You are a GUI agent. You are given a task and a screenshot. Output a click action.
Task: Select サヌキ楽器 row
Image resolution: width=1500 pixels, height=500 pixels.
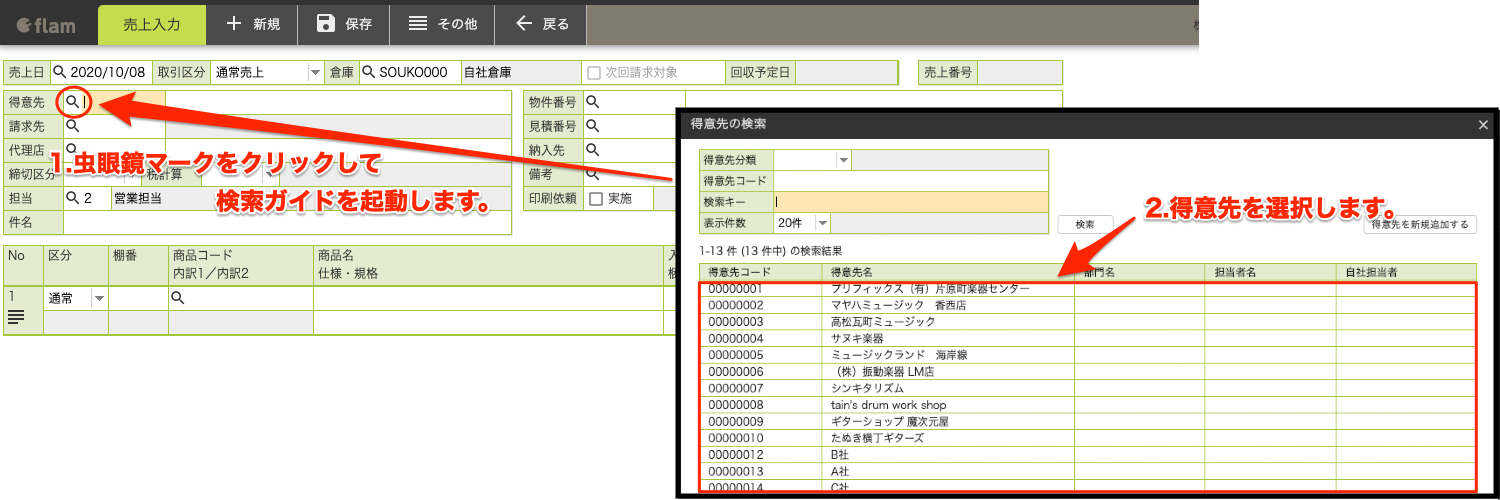[1088, 338]
